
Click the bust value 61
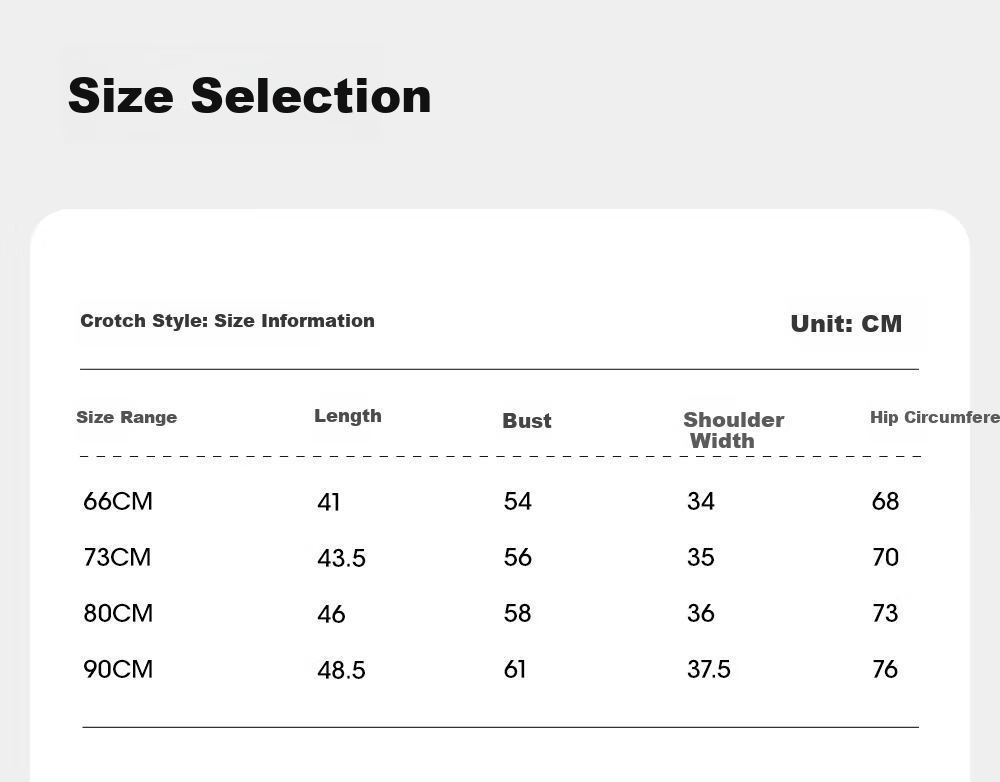pyautogui.click(x=515, y=670)
